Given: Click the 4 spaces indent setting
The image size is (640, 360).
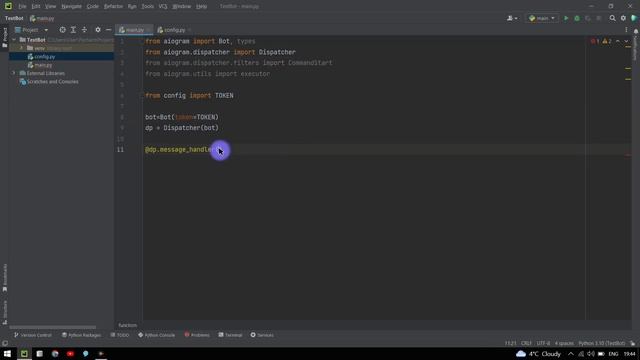Looking at the screenshot, I should pyautogui.click(x=564, y=343).
